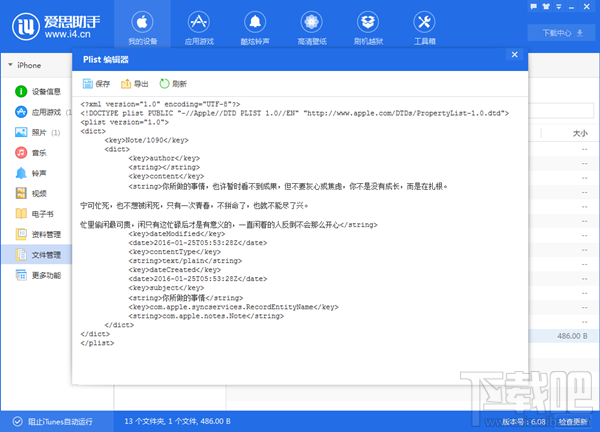Open the title bar dropdown menu icon
Screen dimensions: 600x432
(559, 7)
